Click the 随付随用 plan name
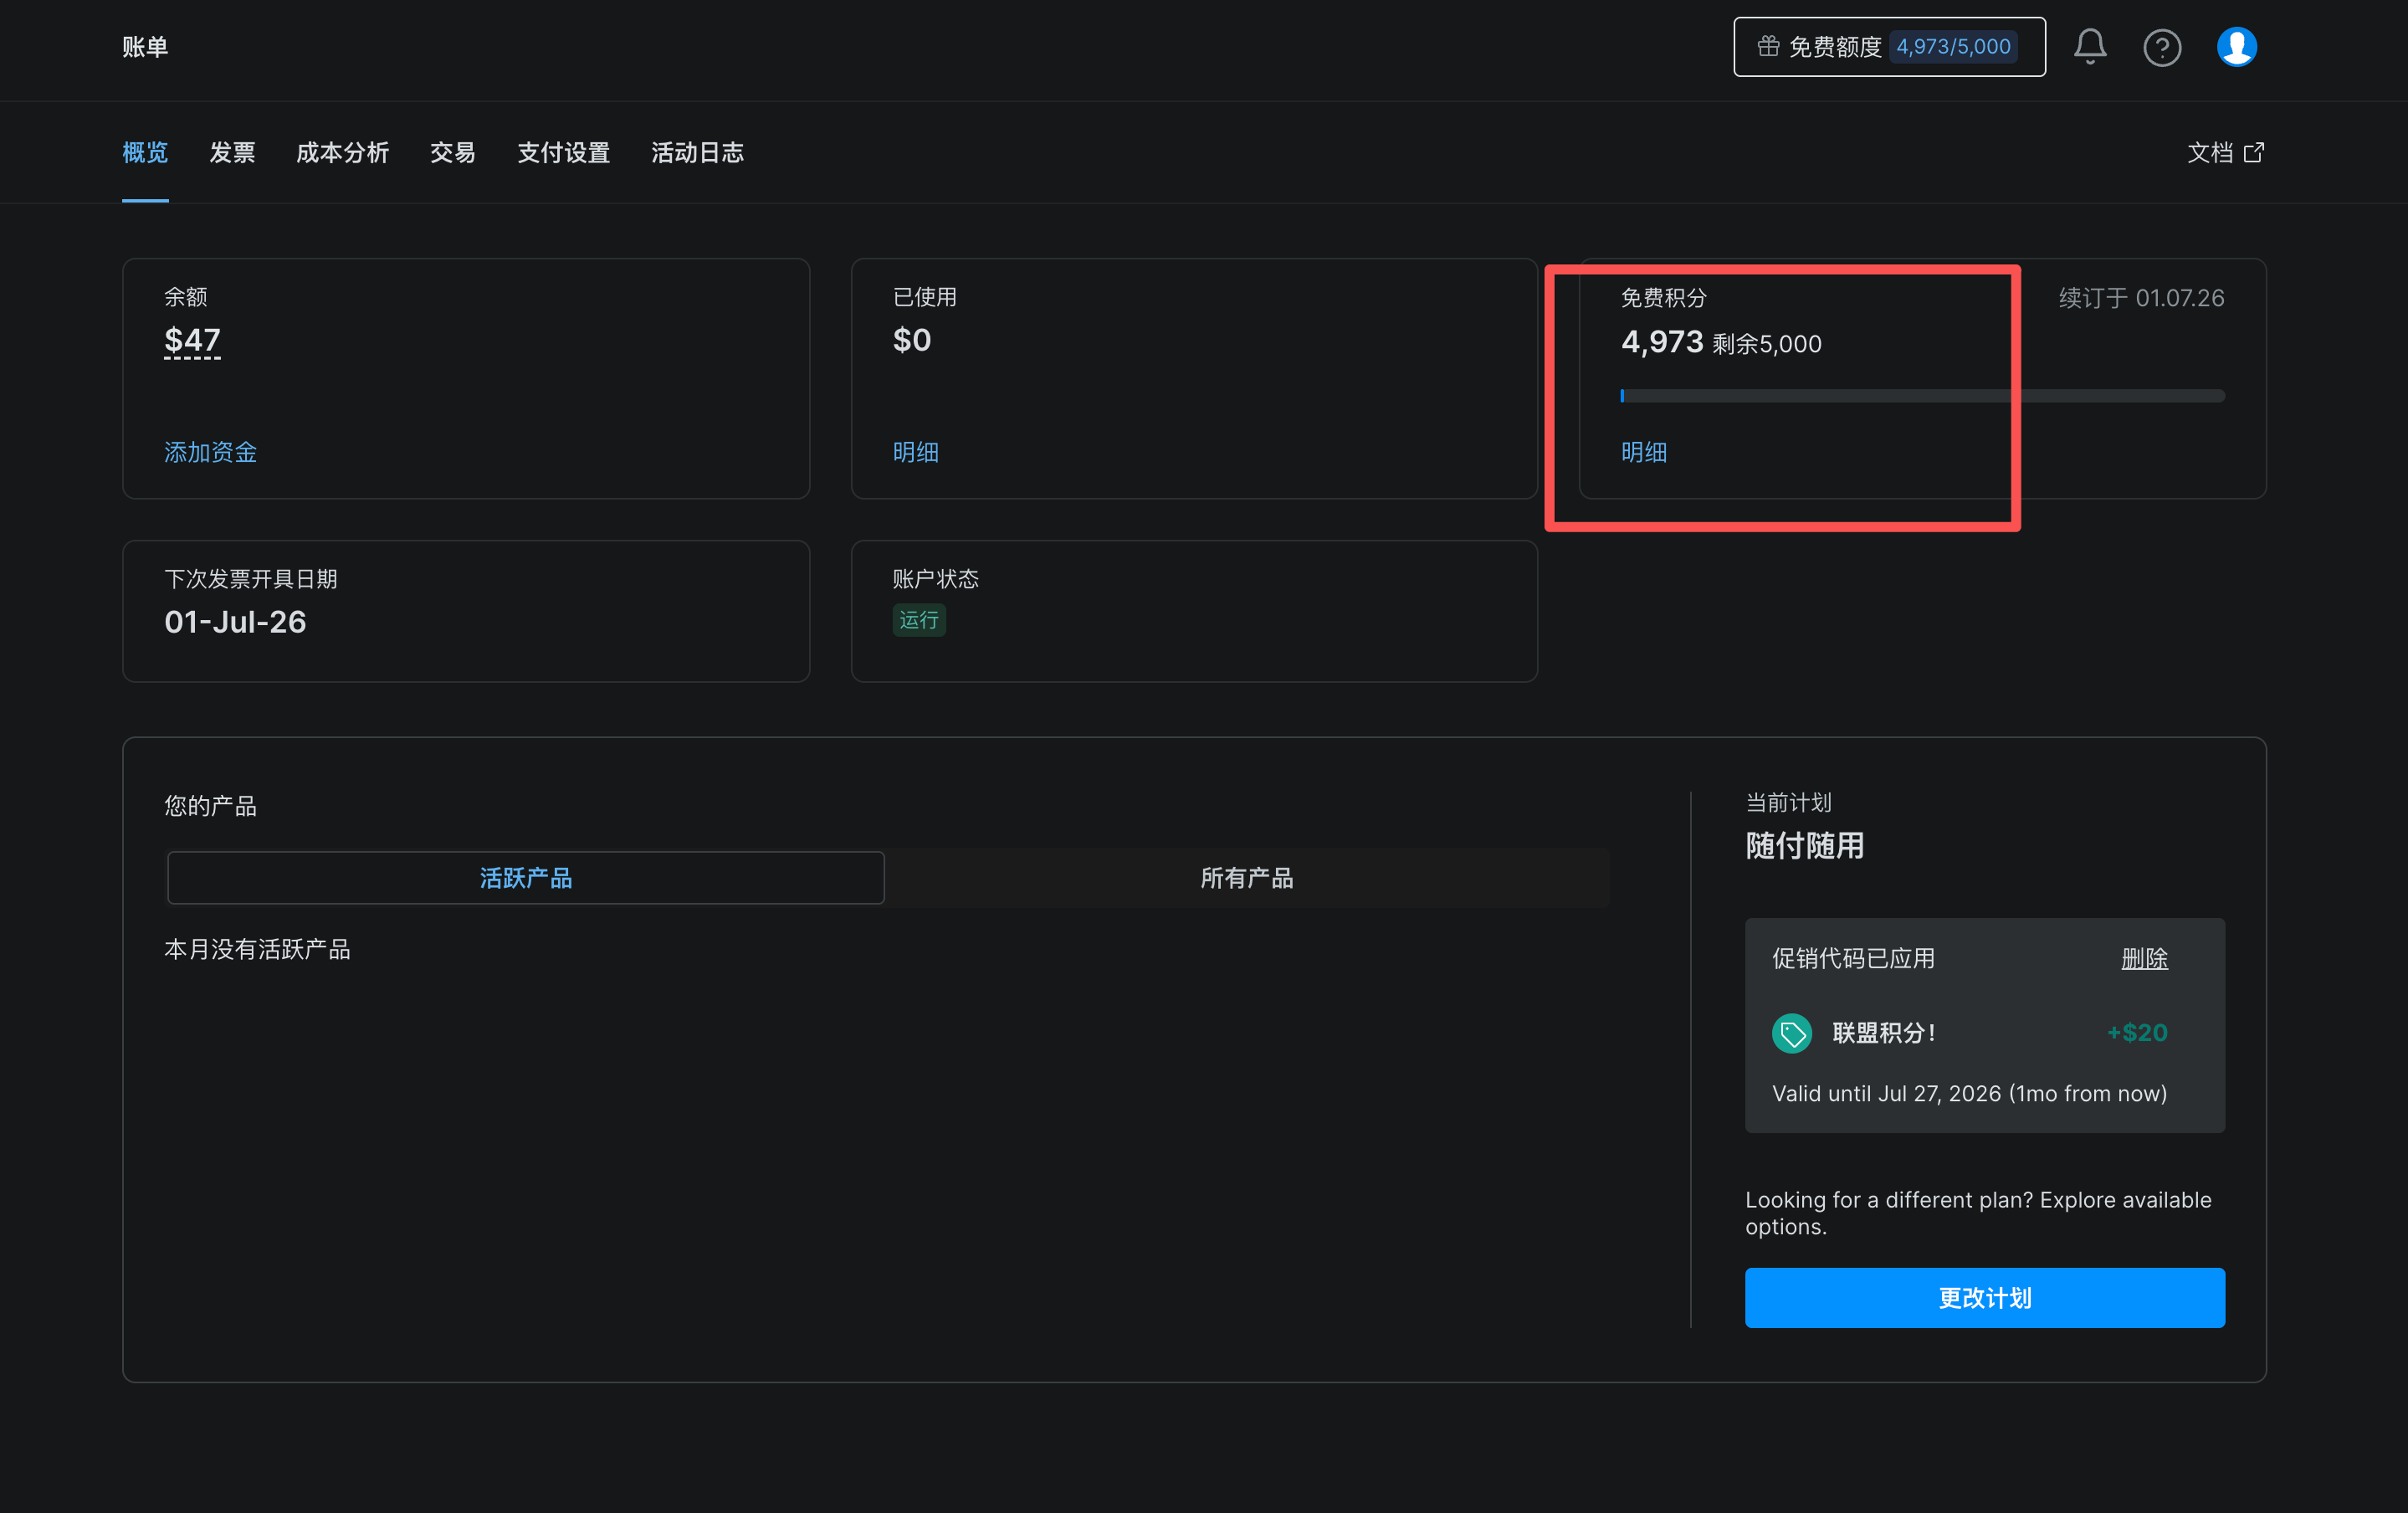The height and width of the screenshot is (1513, 2408). (1805, 846)
